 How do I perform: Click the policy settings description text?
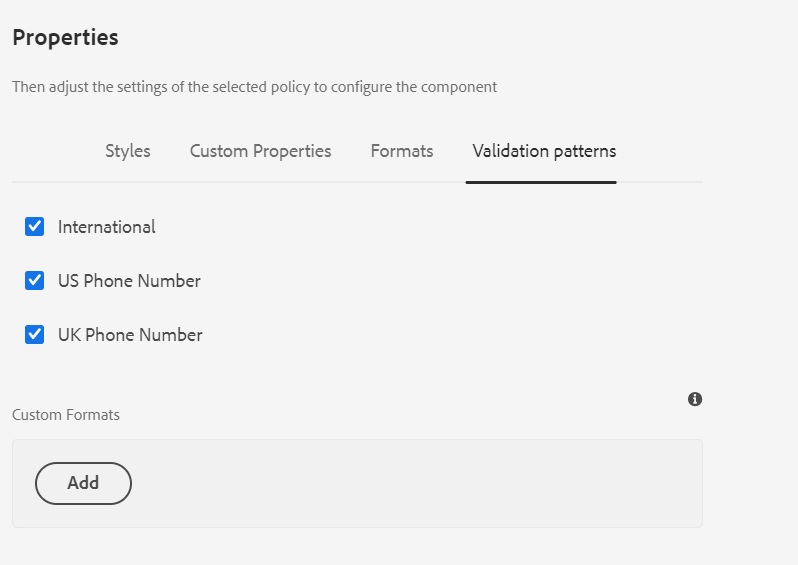254,87
